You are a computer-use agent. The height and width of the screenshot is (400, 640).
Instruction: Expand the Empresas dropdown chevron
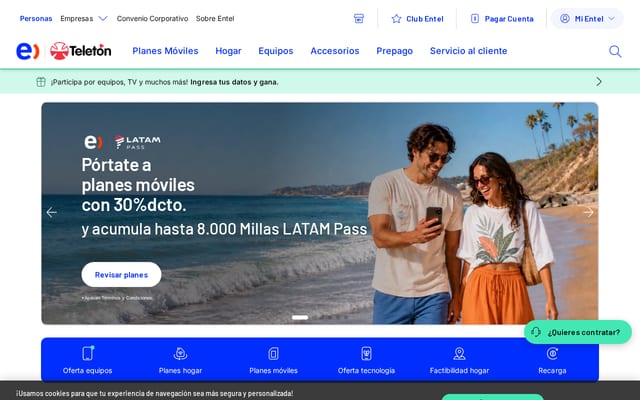click(103, 18)
